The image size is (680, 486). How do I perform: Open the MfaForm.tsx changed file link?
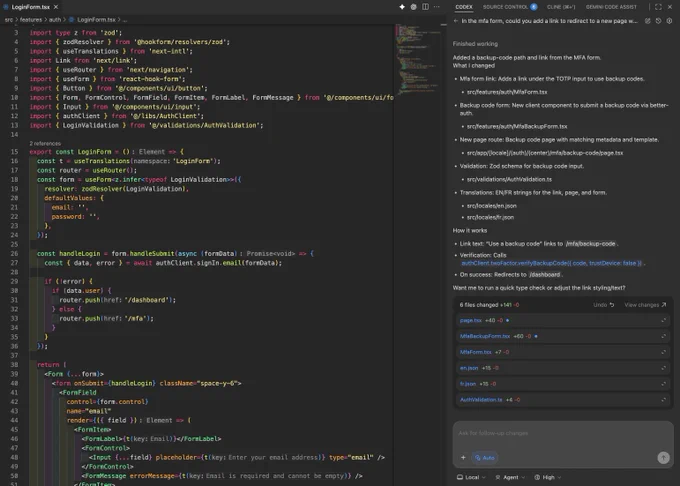pyautogui.click(x=476, y=352)
